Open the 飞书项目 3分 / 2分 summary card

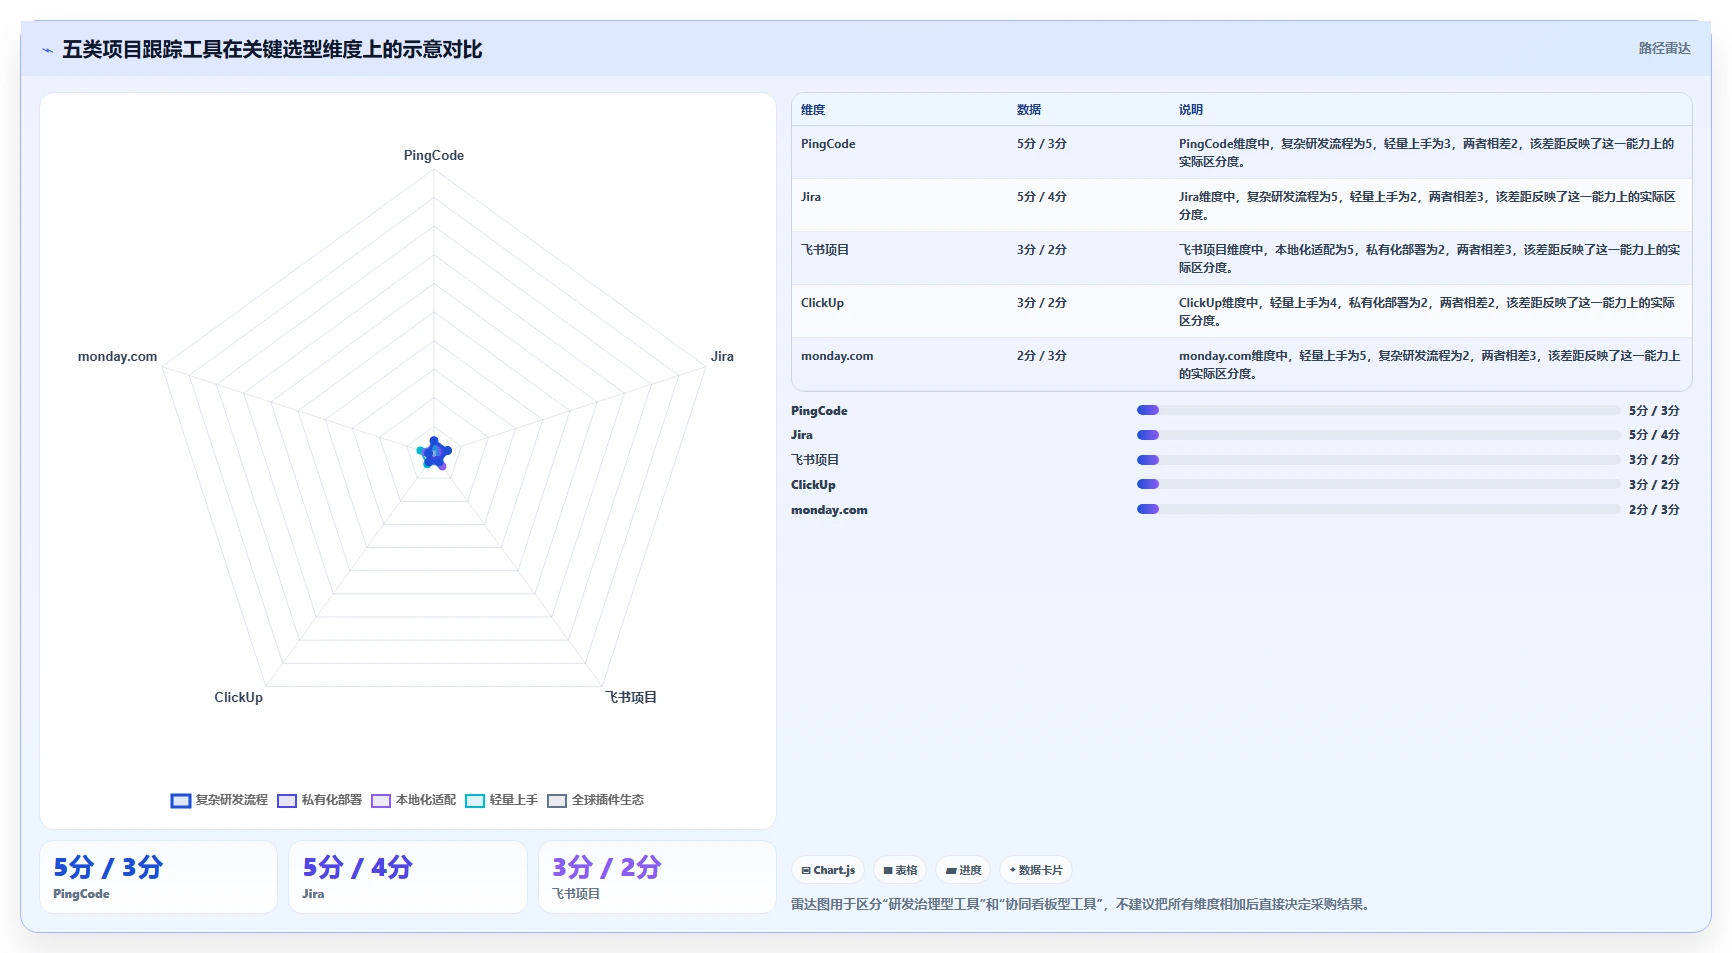coord(657,877)
